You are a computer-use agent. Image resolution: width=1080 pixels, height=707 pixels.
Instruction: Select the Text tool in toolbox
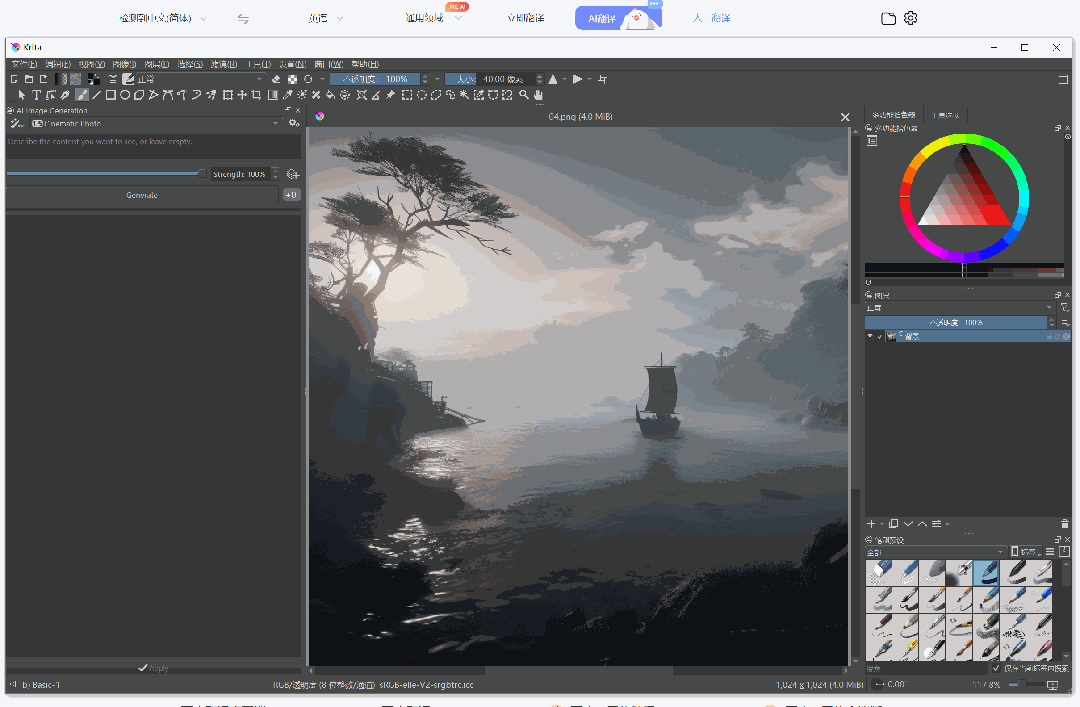click(x=37, y=95)
